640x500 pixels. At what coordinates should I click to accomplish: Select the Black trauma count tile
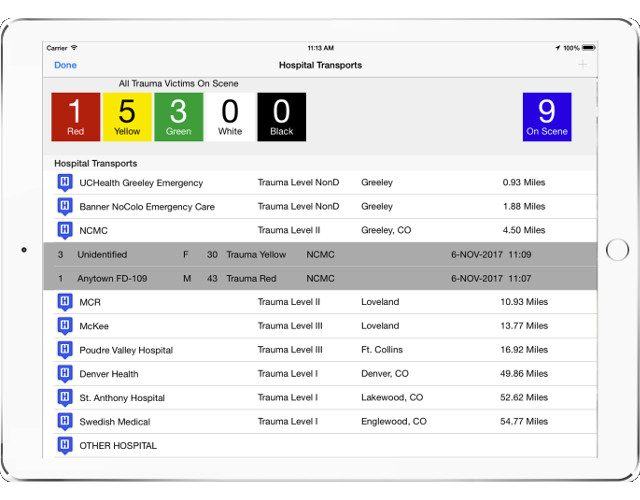click(x=281, y=117)
